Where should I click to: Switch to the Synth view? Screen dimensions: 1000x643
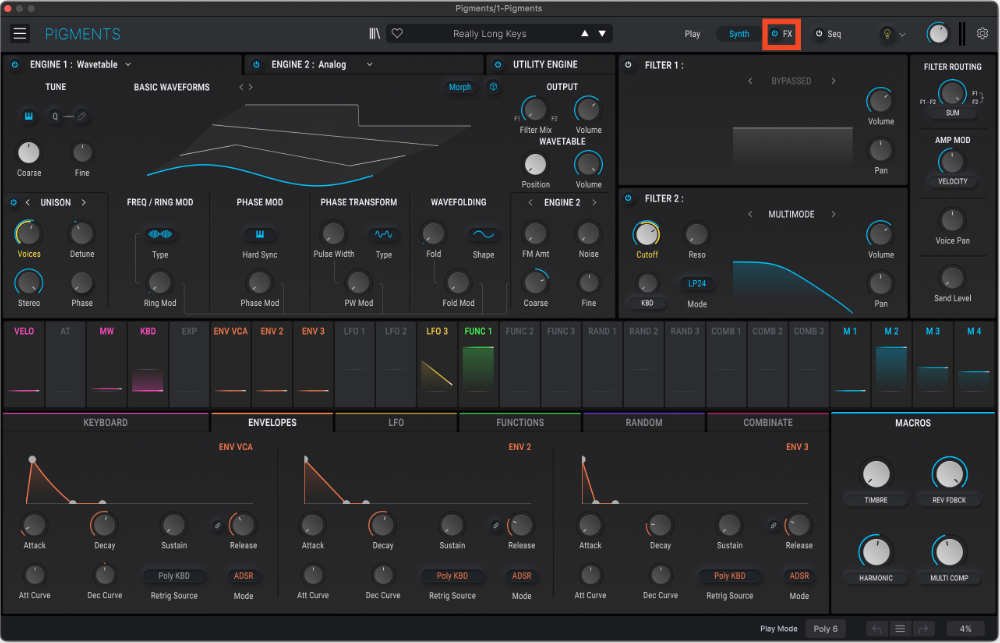tap(739, 34)
